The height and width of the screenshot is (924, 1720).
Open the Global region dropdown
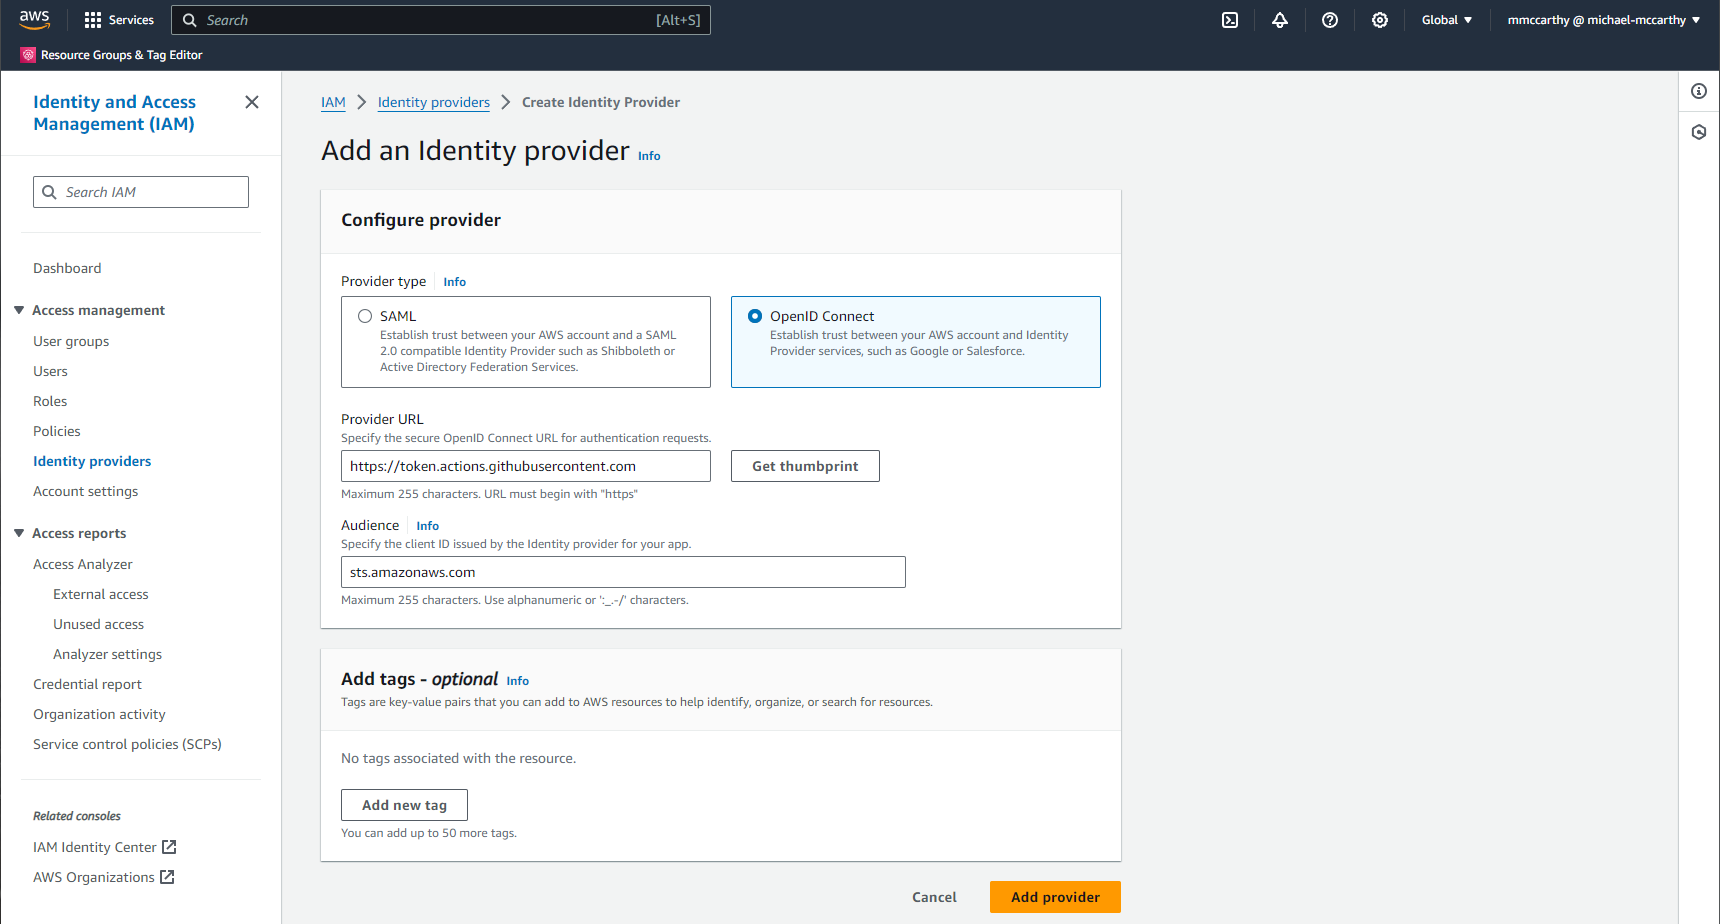[x=1447, y=20]
